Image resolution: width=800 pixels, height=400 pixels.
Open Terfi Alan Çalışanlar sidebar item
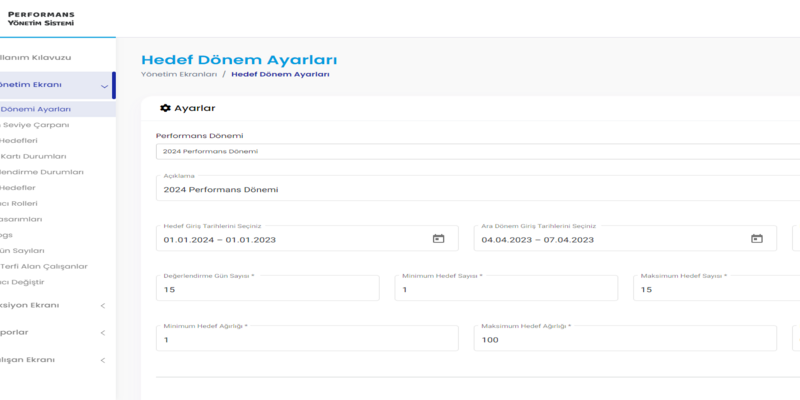[x=44, y=266]
